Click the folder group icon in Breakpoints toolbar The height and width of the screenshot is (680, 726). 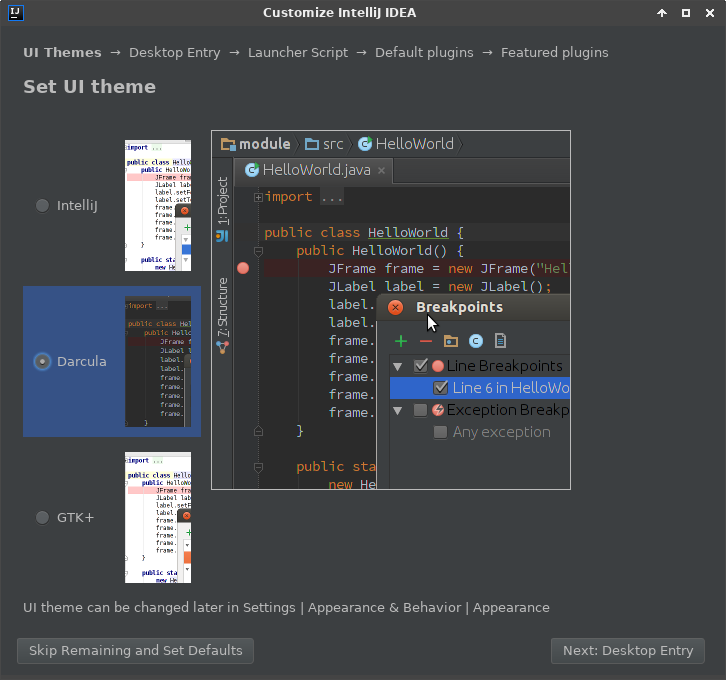point(451,341)
